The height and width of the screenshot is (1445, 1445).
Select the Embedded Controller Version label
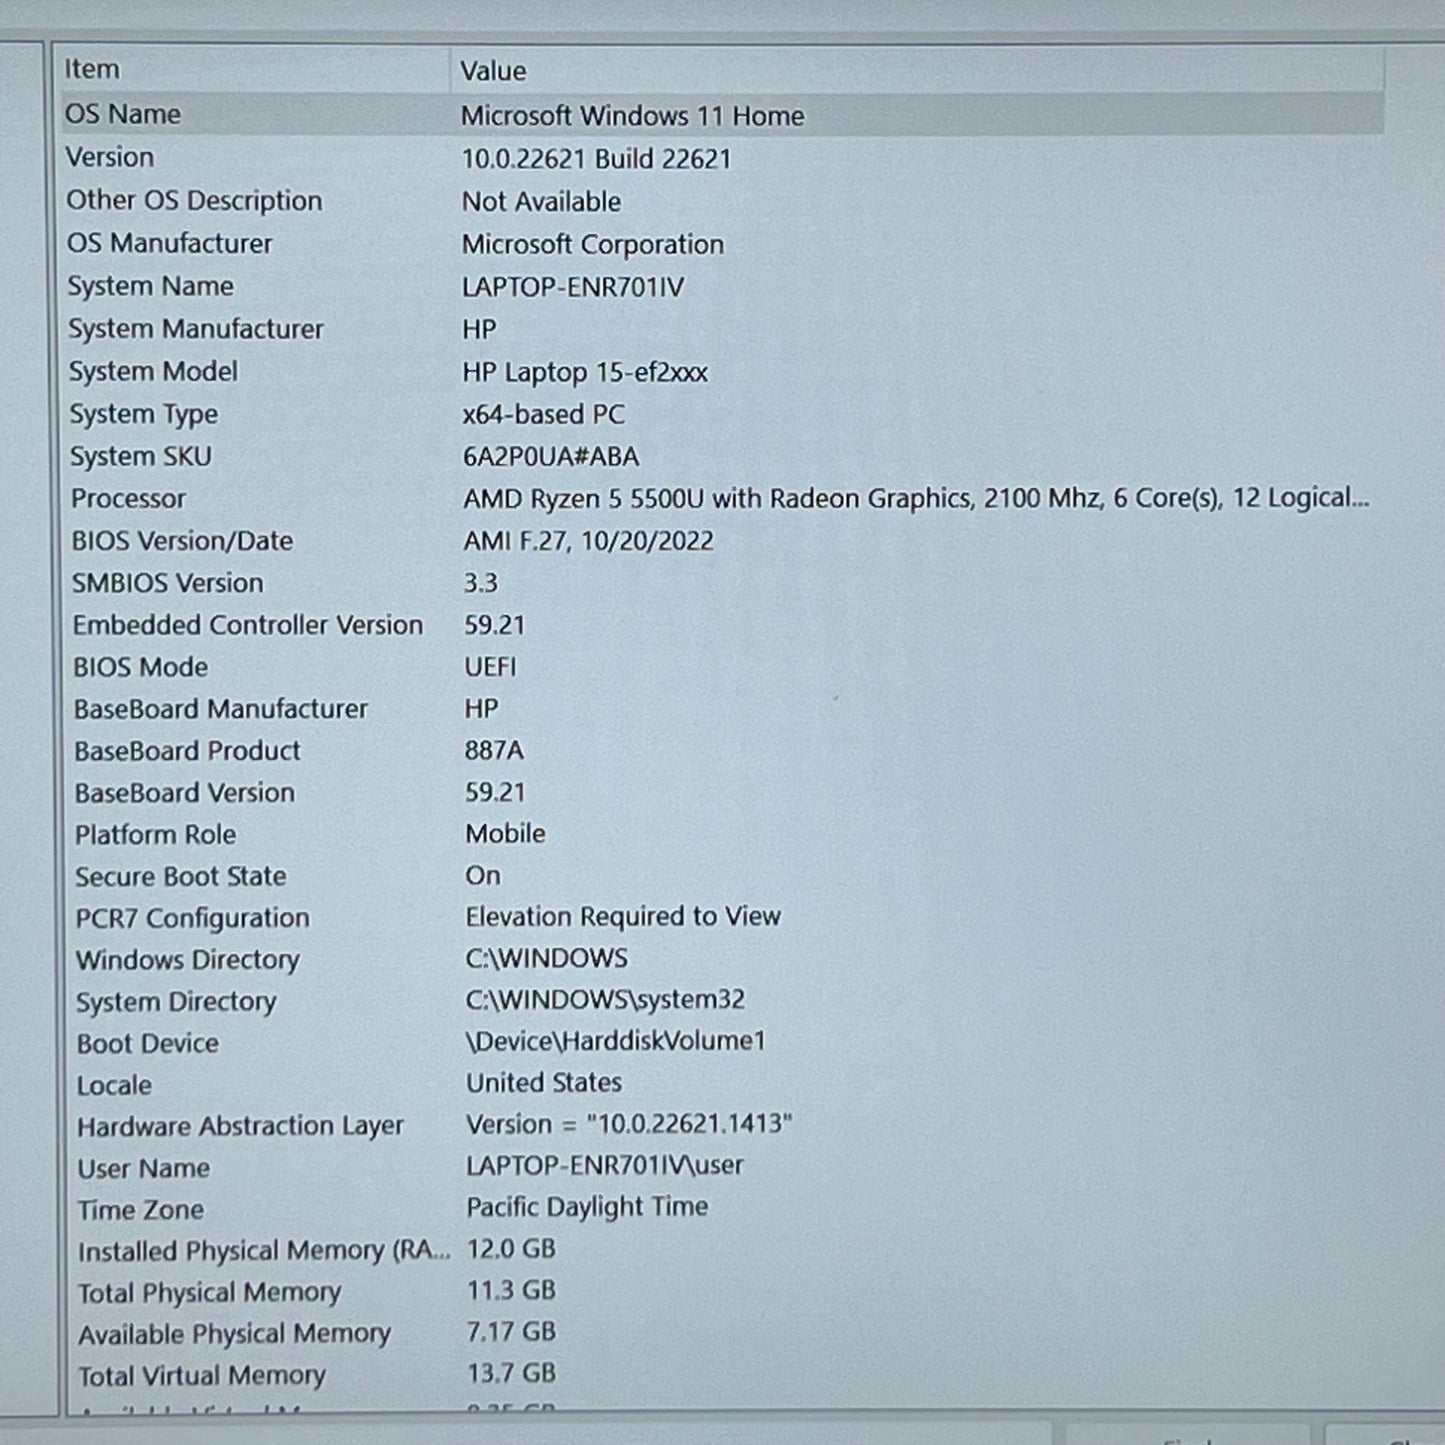[x=248, y=625]
